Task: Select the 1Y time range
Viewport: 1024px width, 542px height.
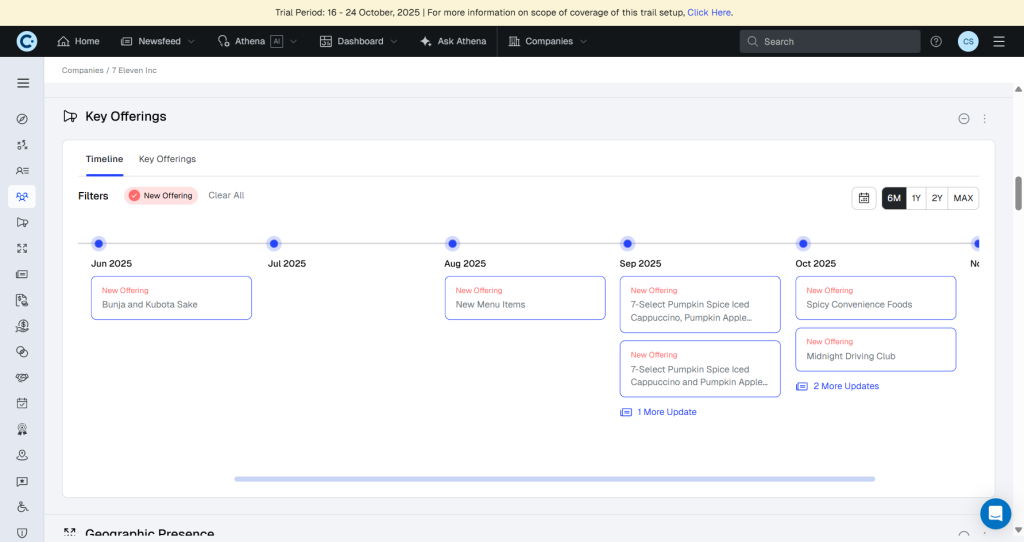Action: click(x=916, y=198)
